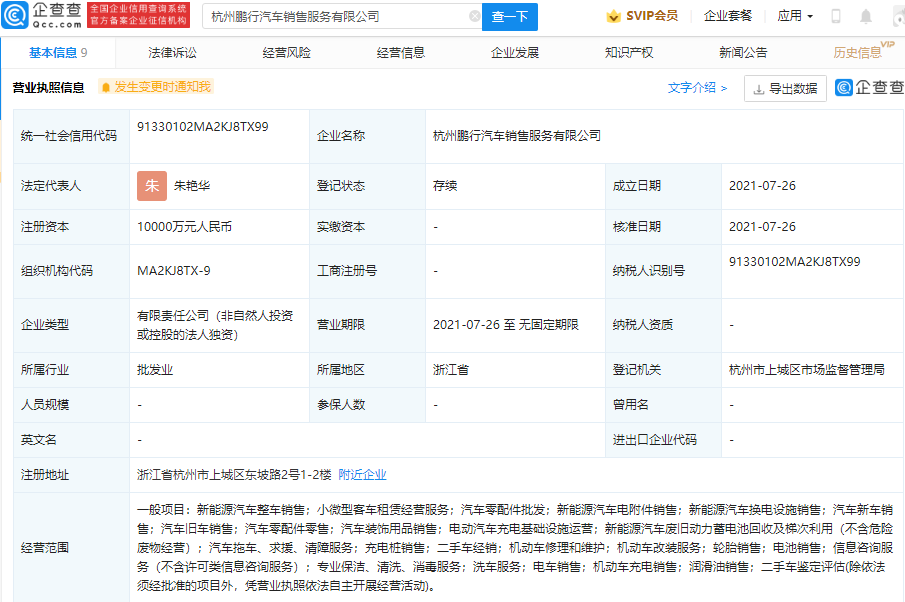Click the 朱 avatar beside 朱艳华
905x602 pixels.
pyautogui.click(x=151, y=186)
